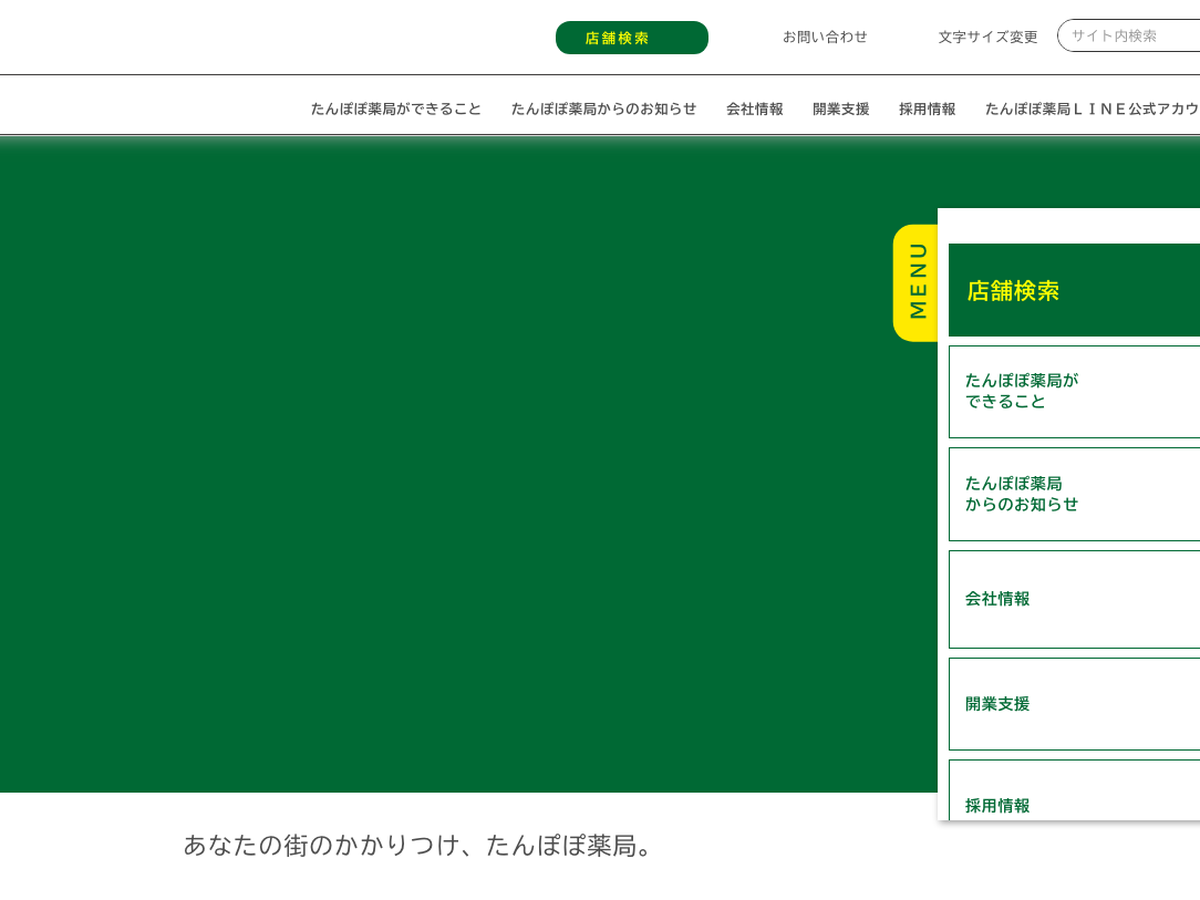1200x900 pixels.
Task: Choose 開業支援 from the top navigation bar
Action: tap(840, 109)
